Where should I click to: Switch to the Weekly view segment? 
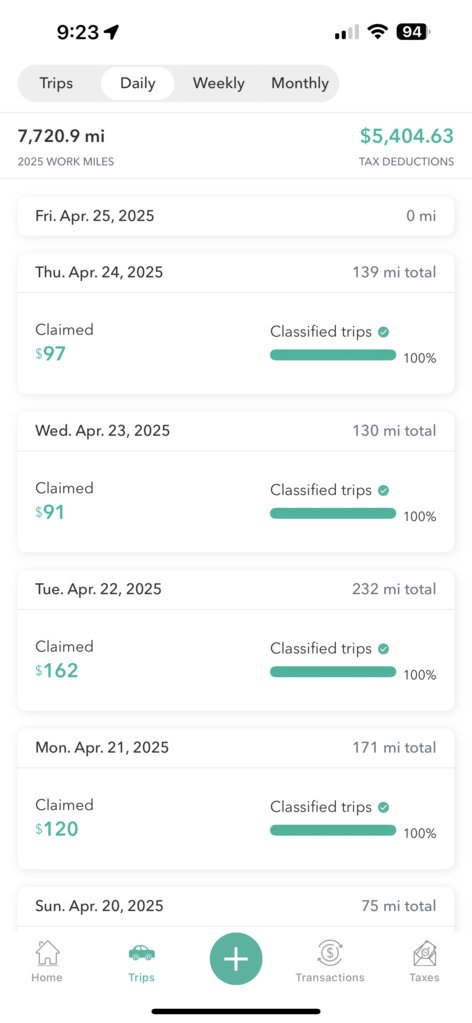point(218,84)
